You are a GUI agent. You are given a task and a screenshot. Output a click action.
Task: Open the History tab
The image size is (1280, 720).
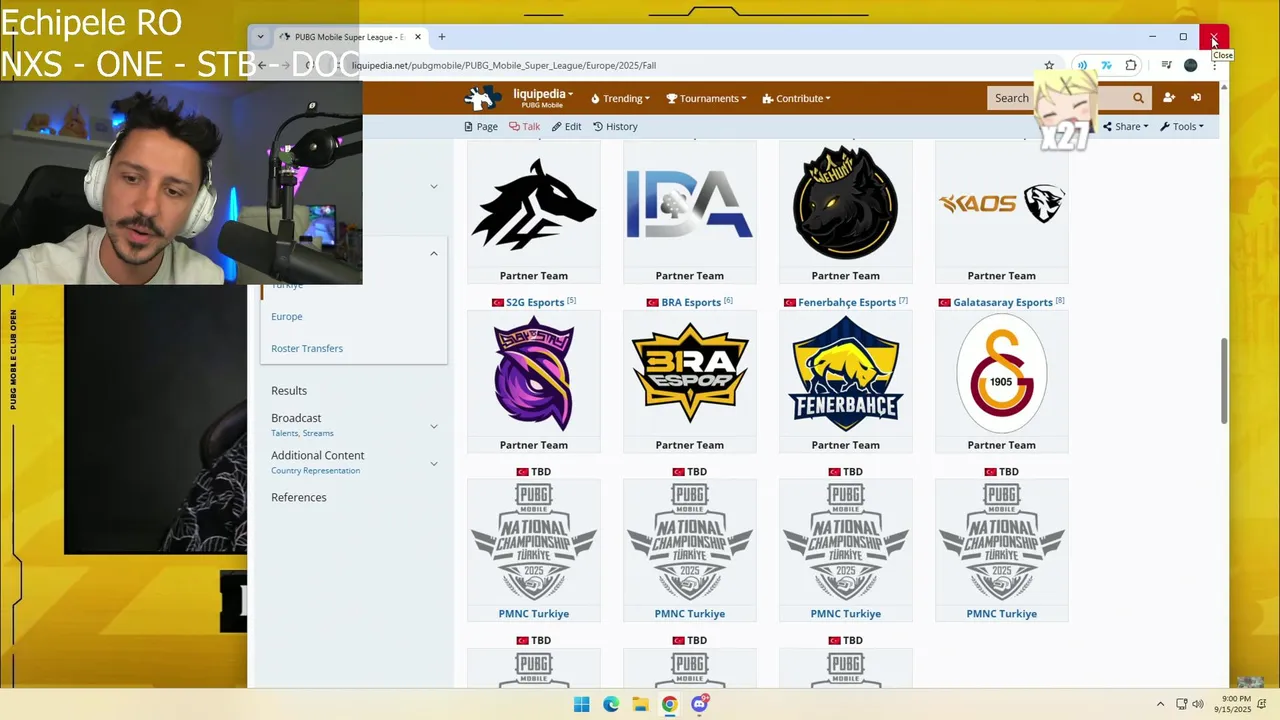click(x=615, y=126)
